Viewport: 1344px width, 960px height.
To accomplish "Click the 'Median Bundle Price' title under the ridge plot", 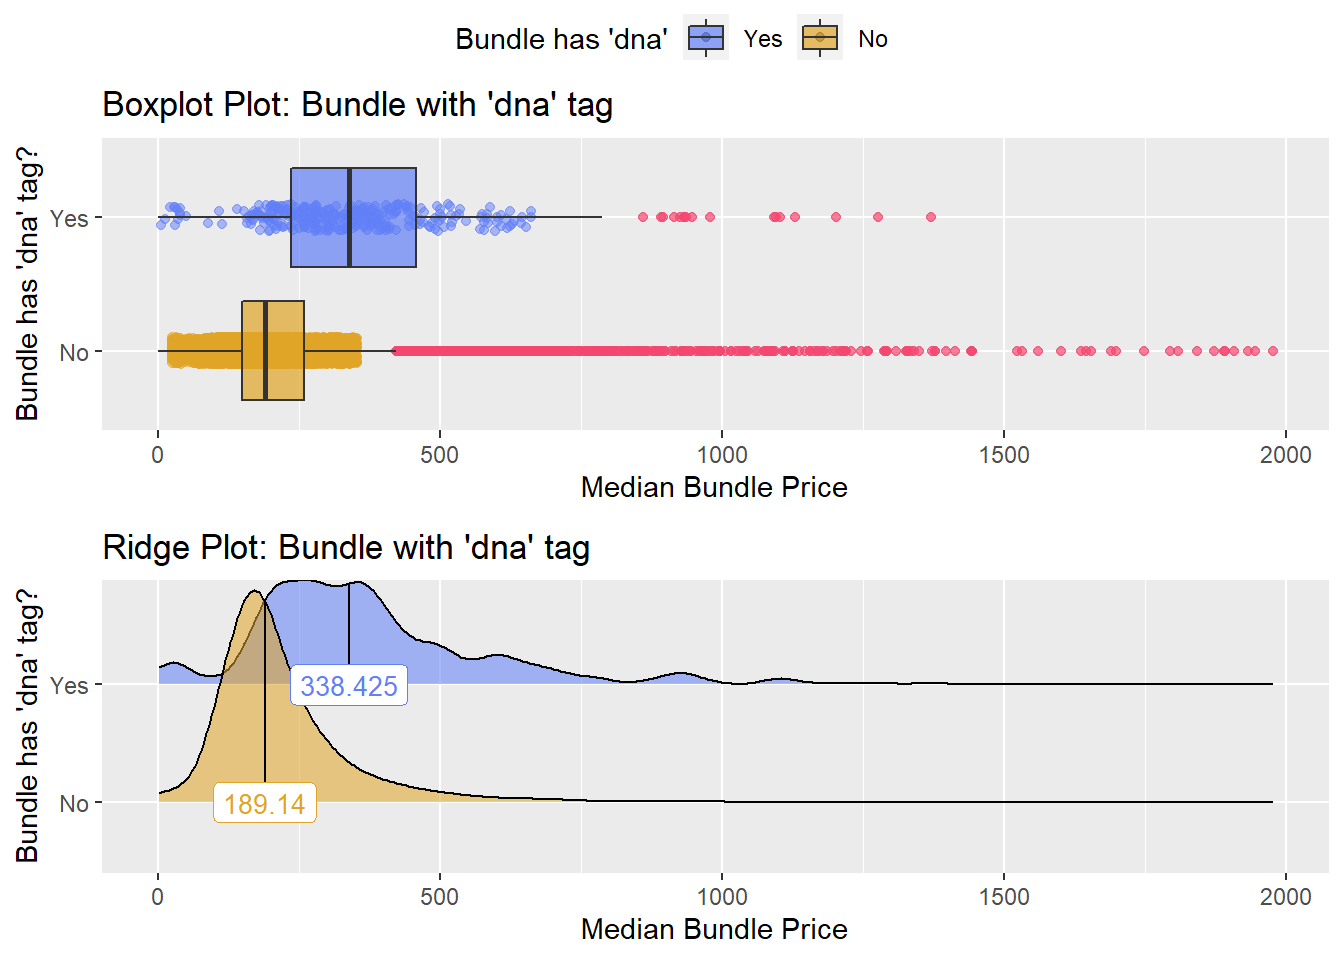I will pyautogui.click(x=714, y=929).
